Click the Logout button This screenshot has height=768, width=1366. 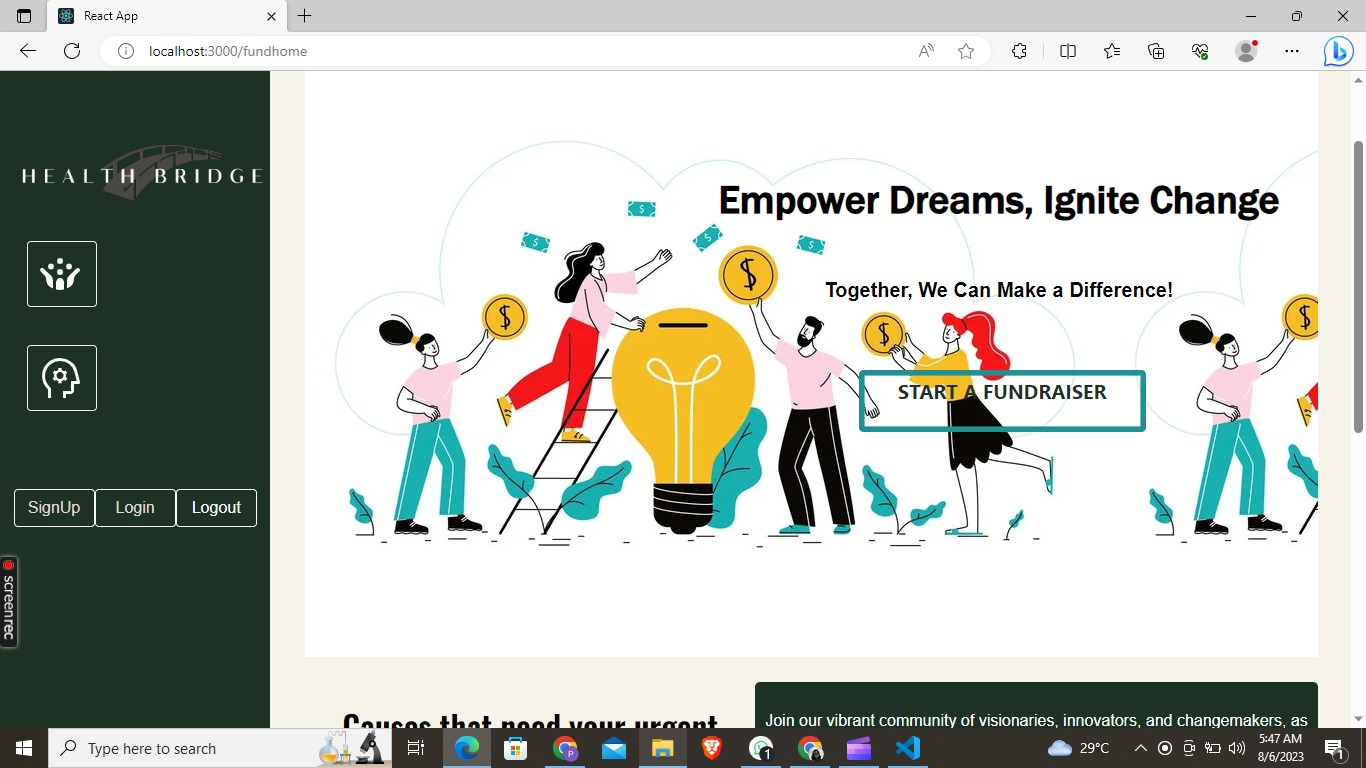click(x=216, y=508)
